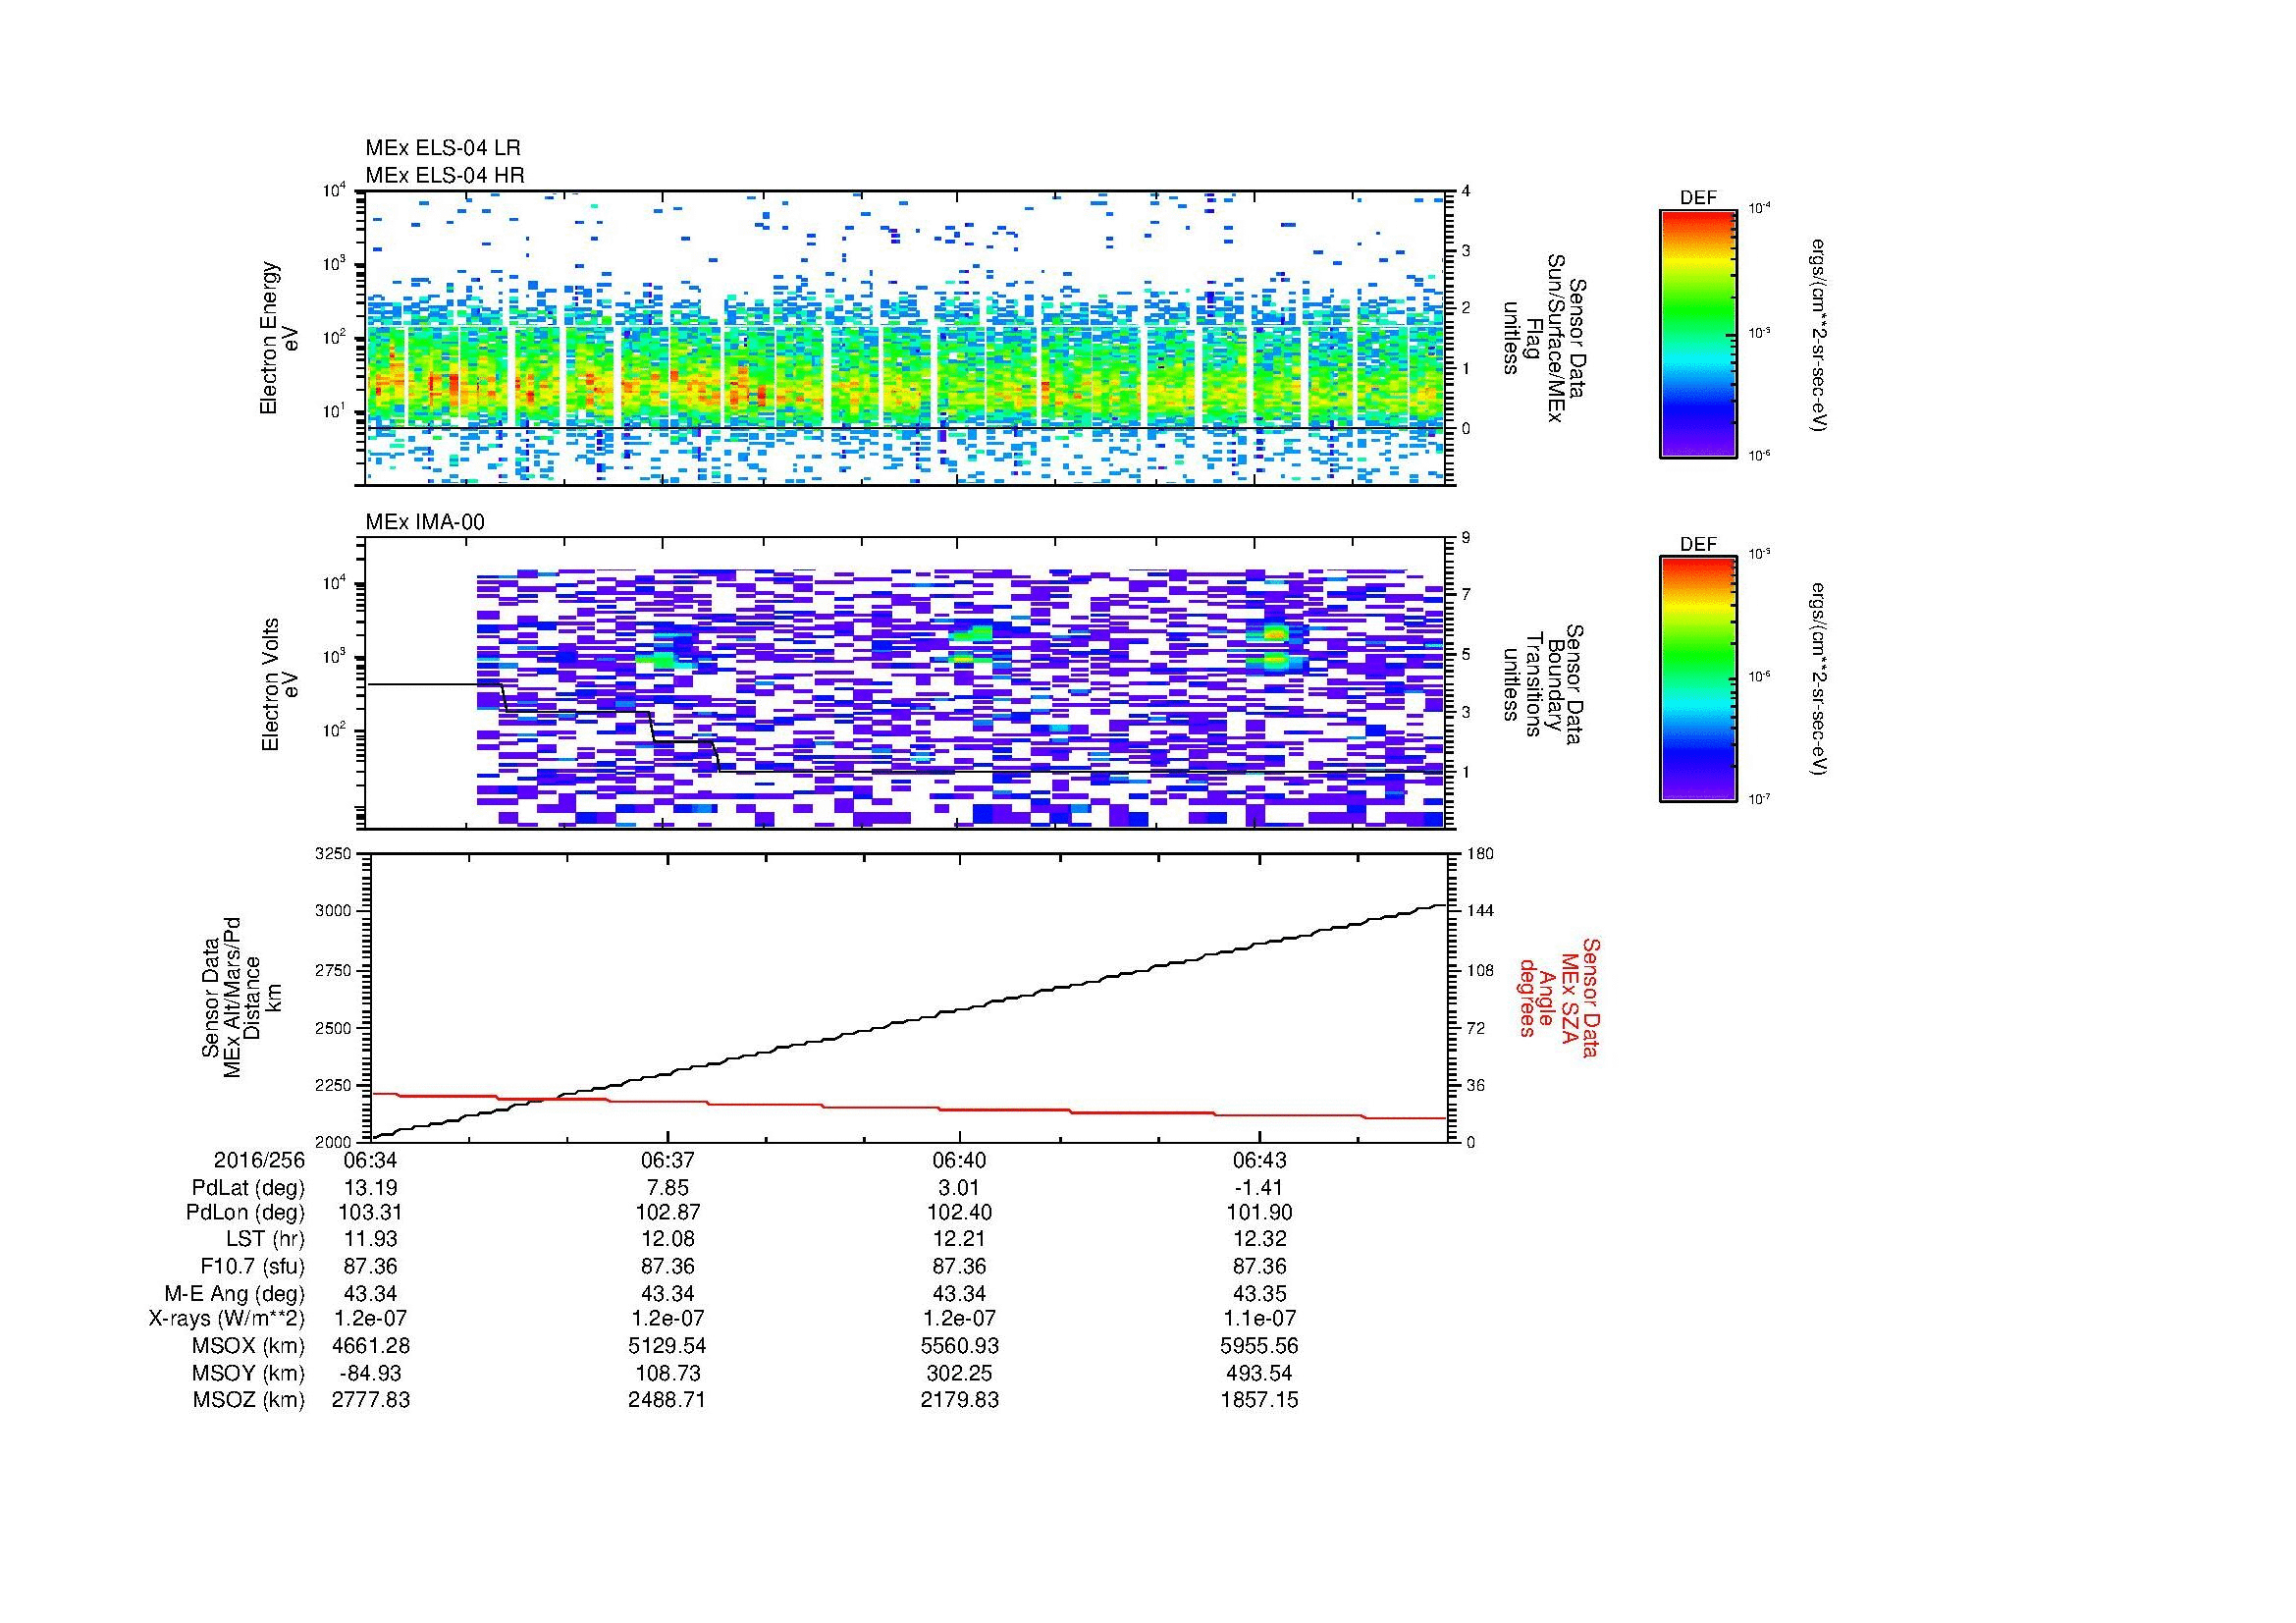Click PdLon value '103.31'
Viewport: 2296px width, 1623px height.
point(371,1213)
